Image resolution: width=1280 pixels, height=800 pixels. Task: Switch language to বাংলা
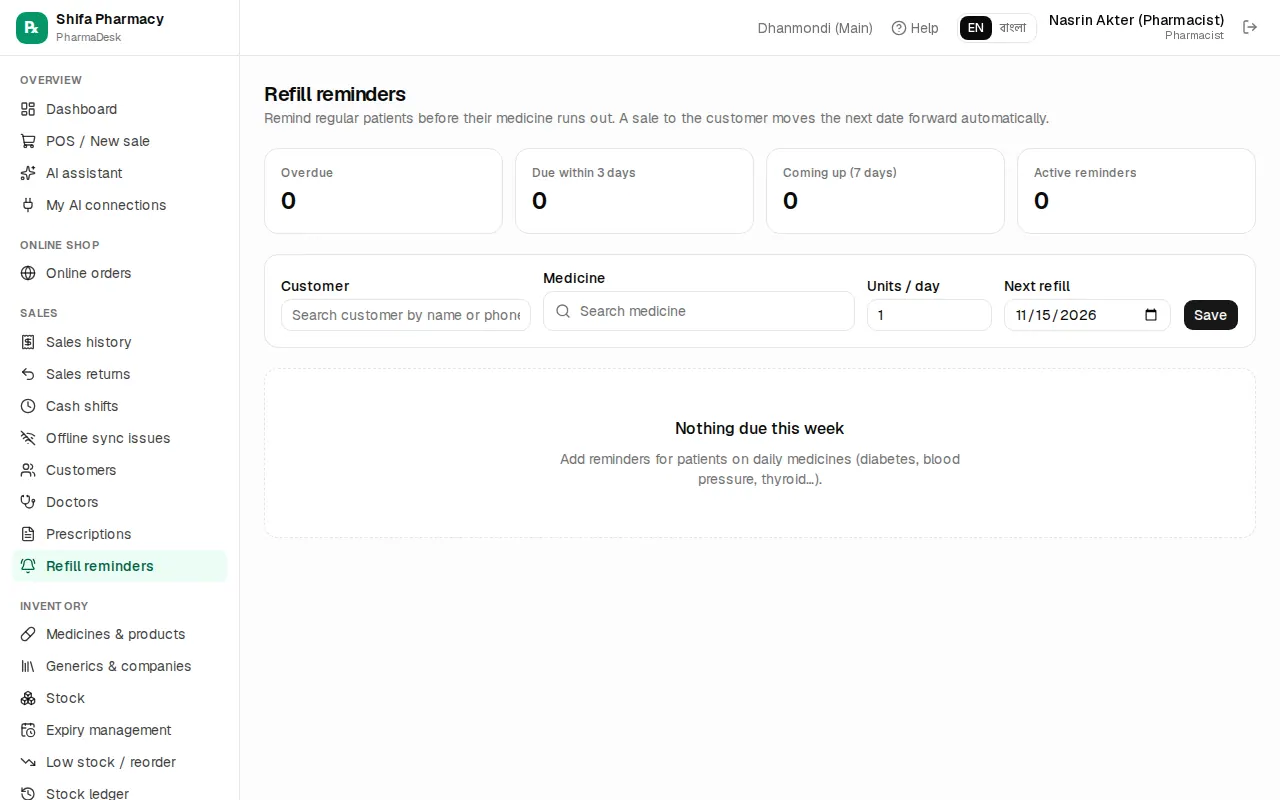1013,28
